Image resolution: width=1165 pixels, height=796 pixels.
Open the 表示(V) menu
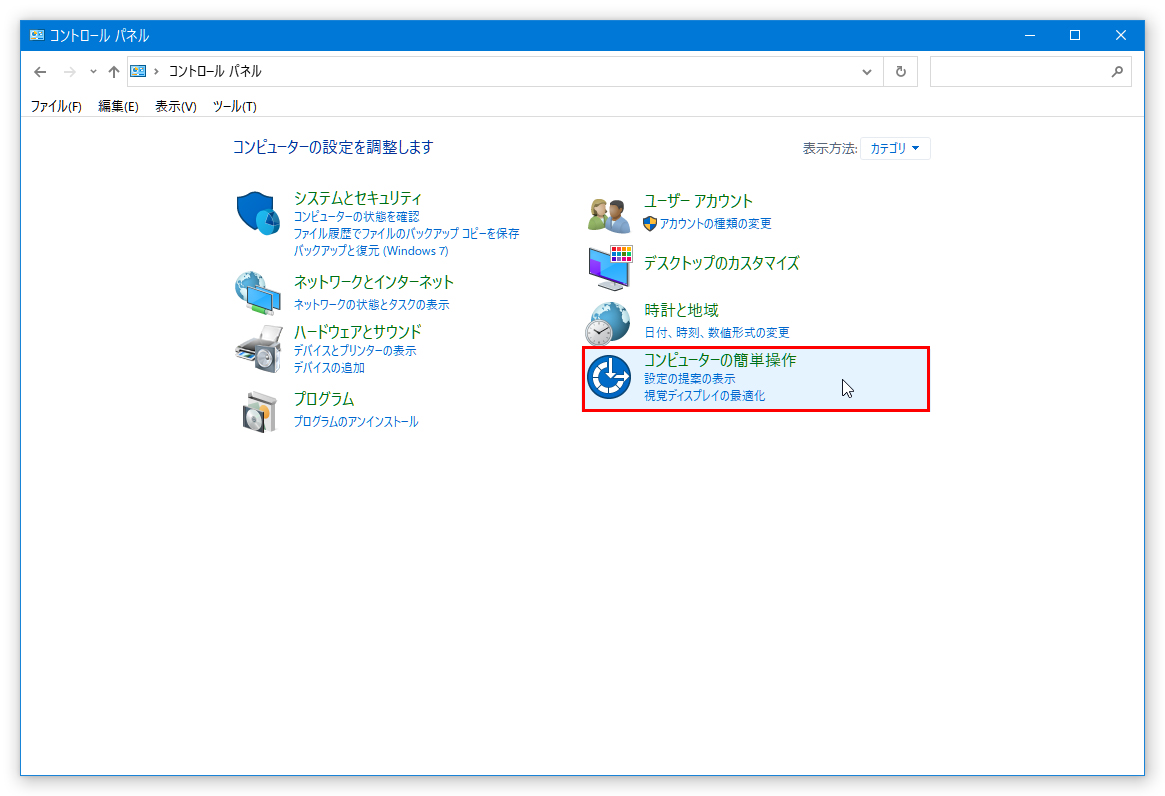tap(175, 106)
